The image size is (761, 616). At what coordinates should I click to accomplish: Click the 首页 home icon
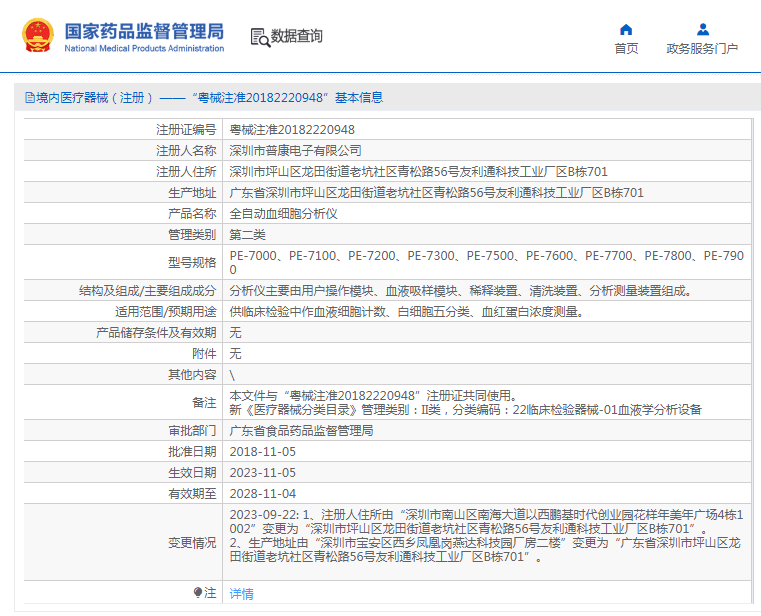[626, 30]
